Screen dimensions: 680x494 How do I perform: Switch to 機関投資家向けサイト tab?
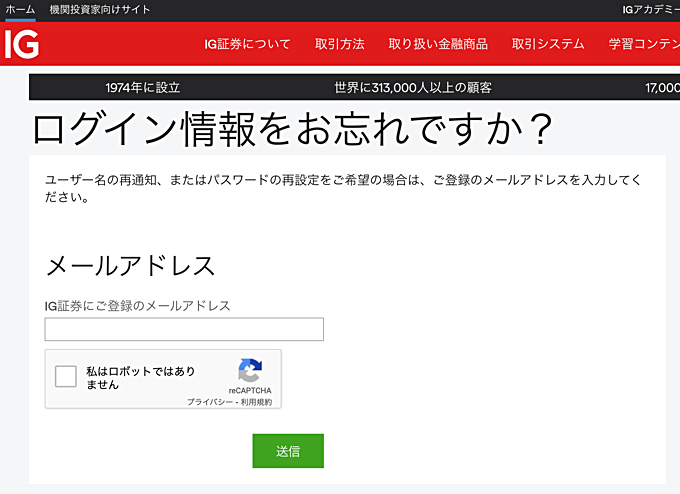coord(99,10)
